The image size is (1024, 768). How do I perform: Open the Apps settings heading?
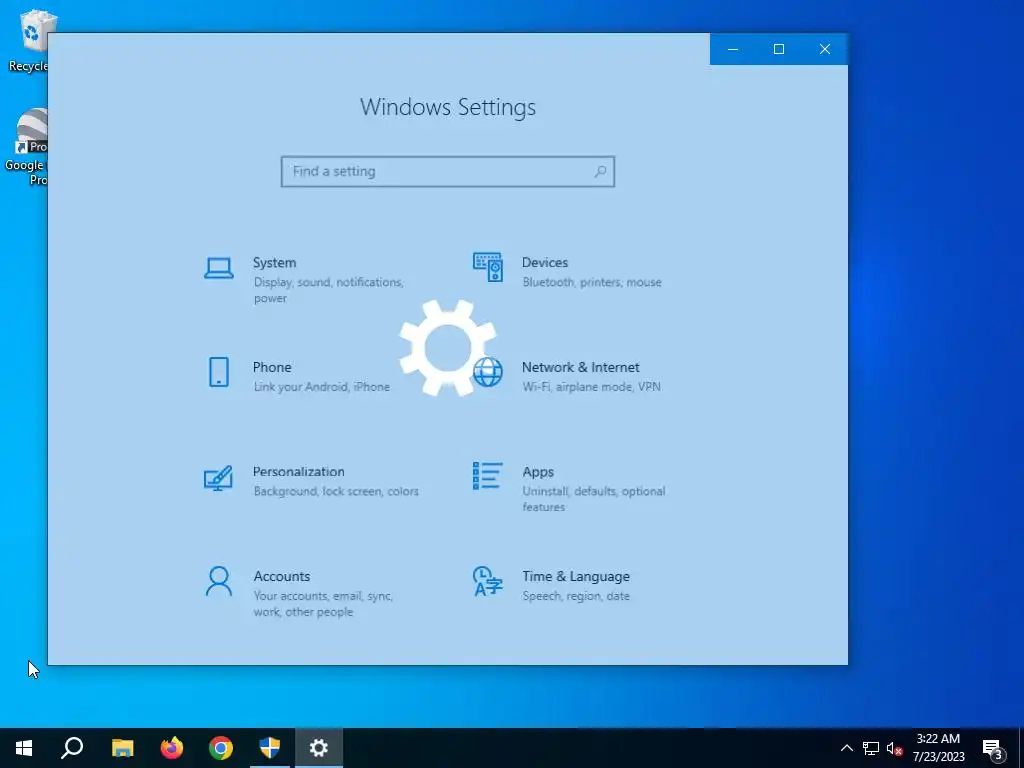[x=538, y=472]
